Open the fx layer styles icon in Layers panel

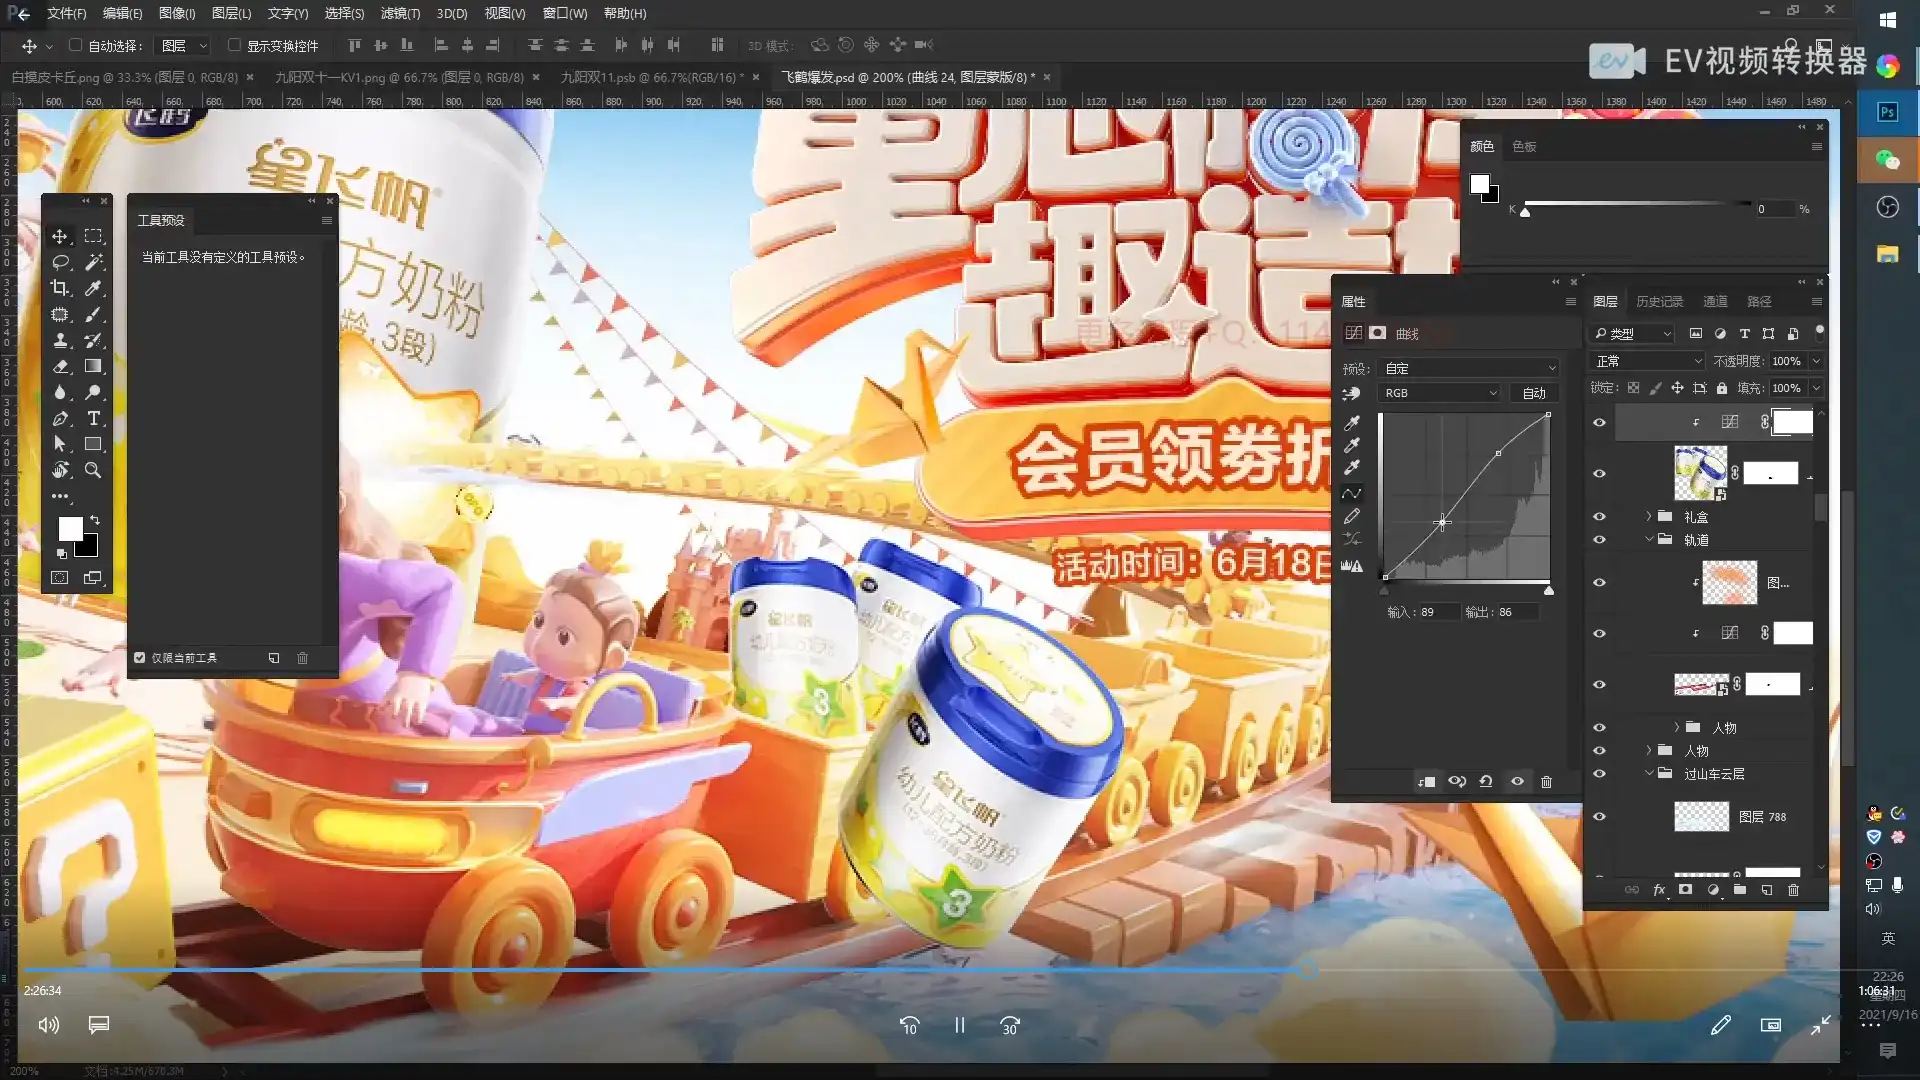coord(1660,889)
